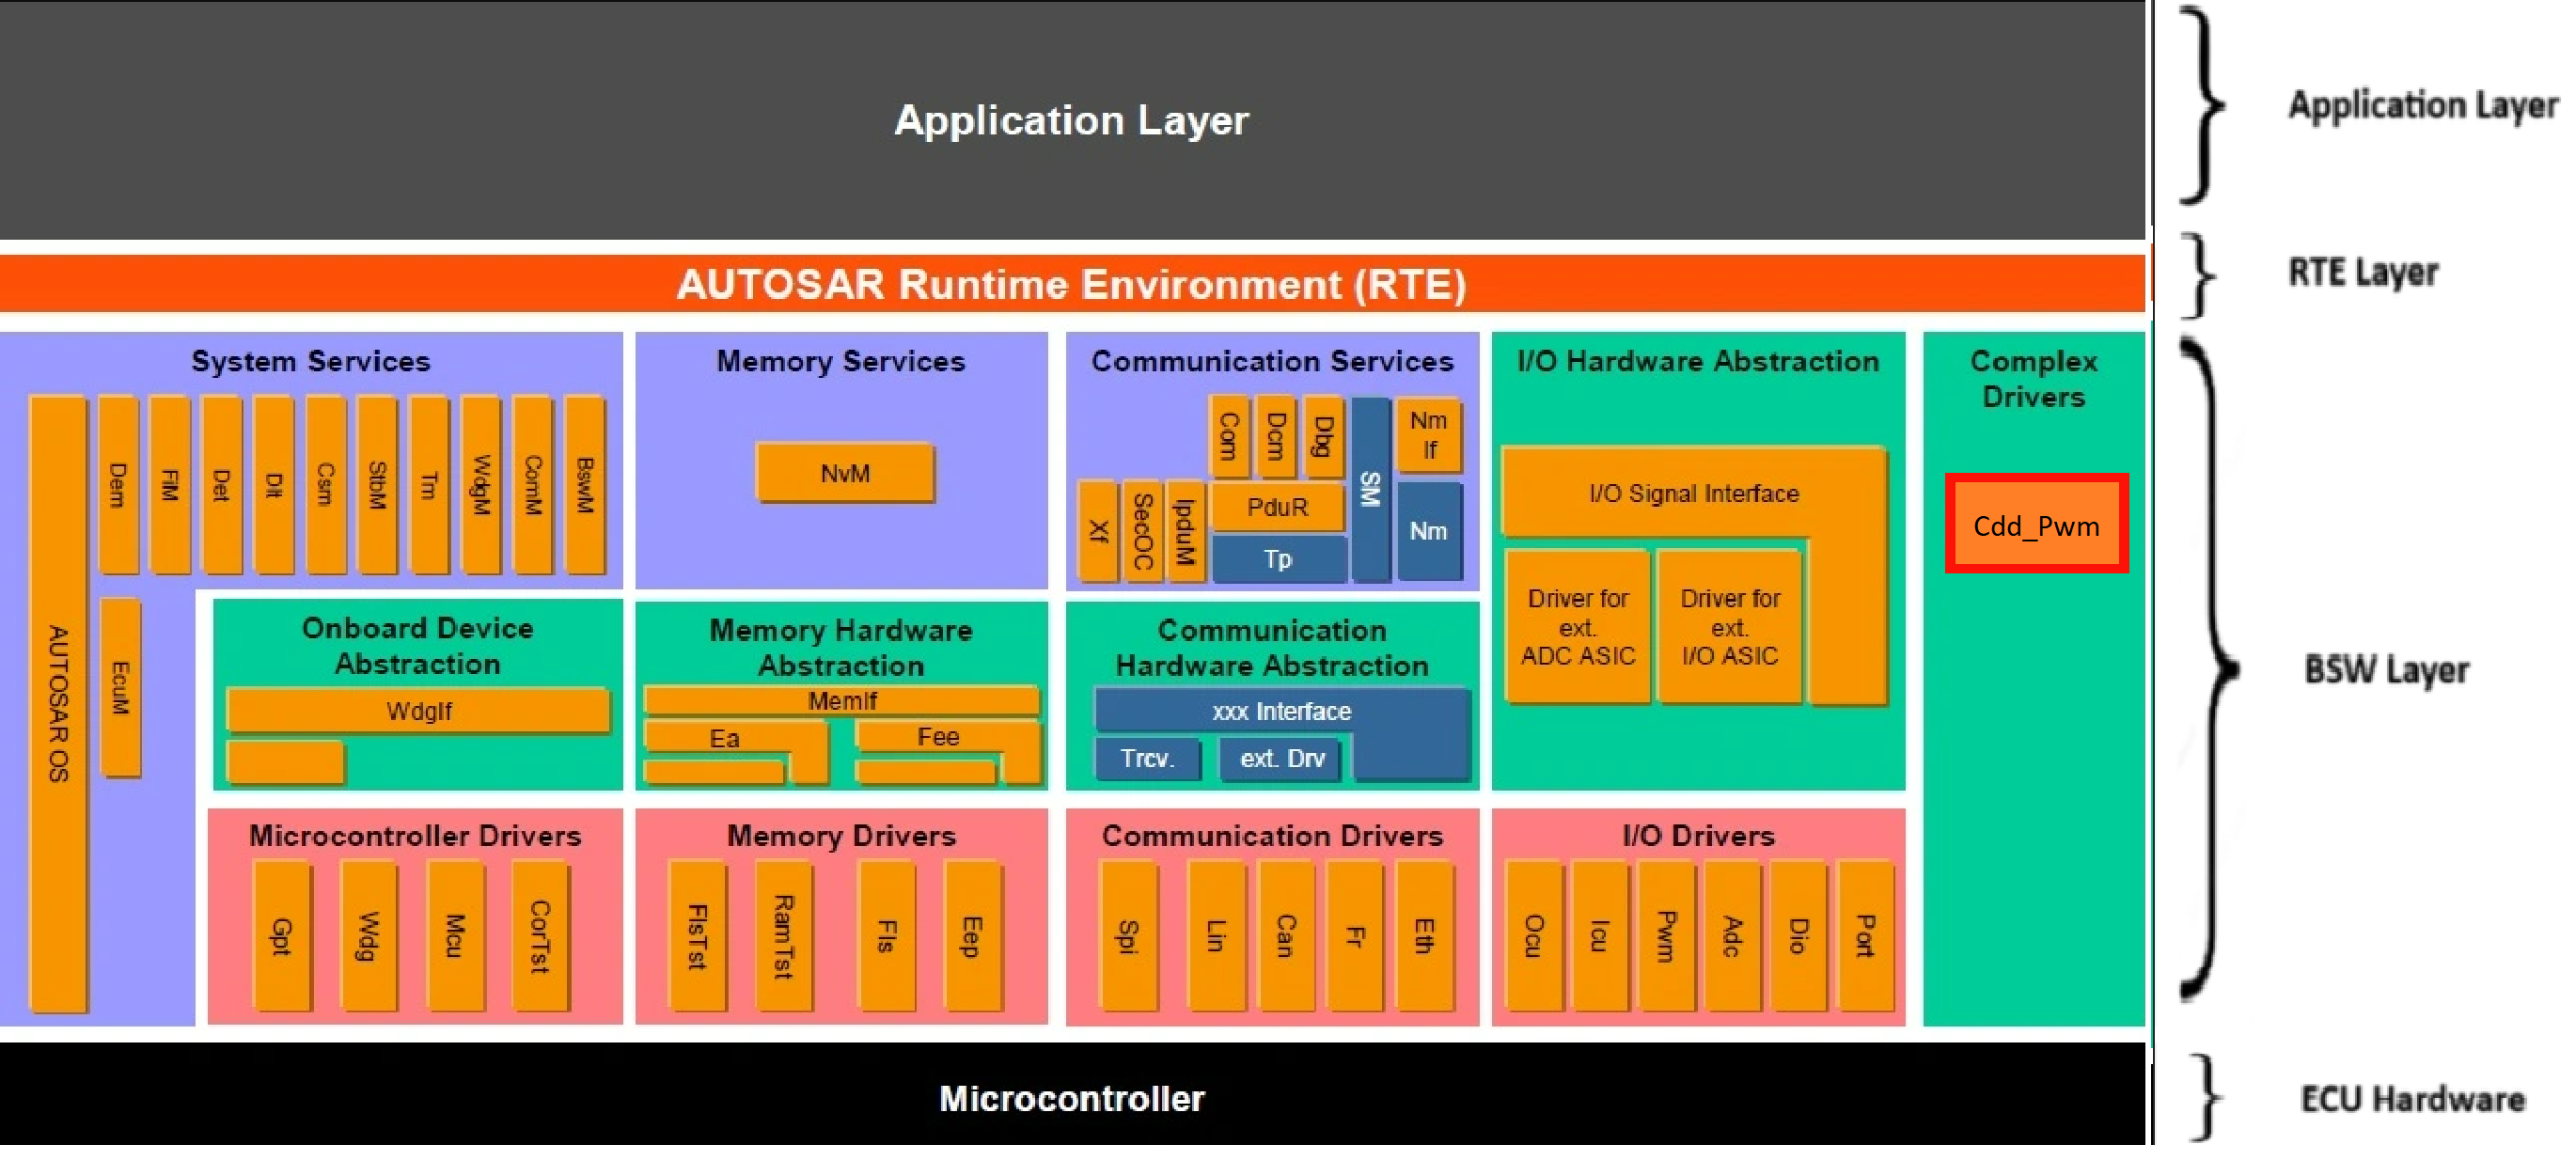The height and width of the screenshot is (1160, 2576).
Task: Click the Fee memory abstraction block
Action: (x=937, y=737)
